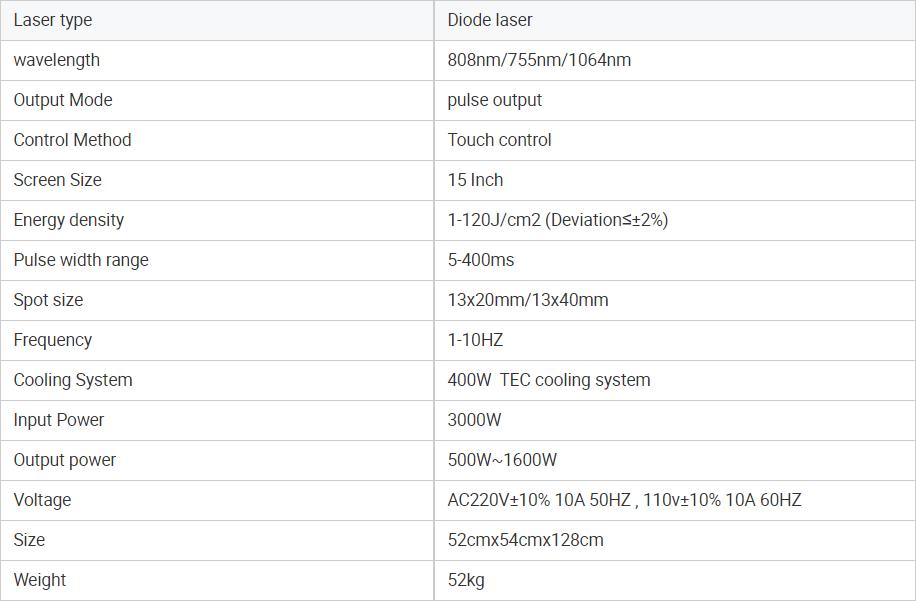Viewport: 916px width, 601px height.
Task: Click the "Laser type" label cell
Action: coord(53,20)
